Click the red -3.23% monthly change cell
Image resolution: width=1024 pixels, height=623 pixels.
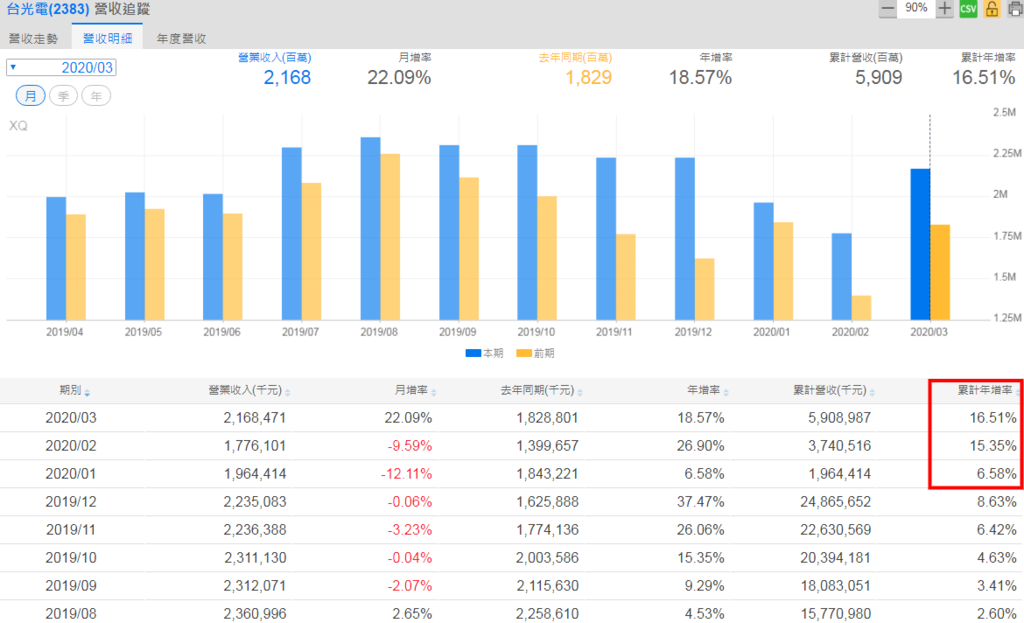pos(409,530)
